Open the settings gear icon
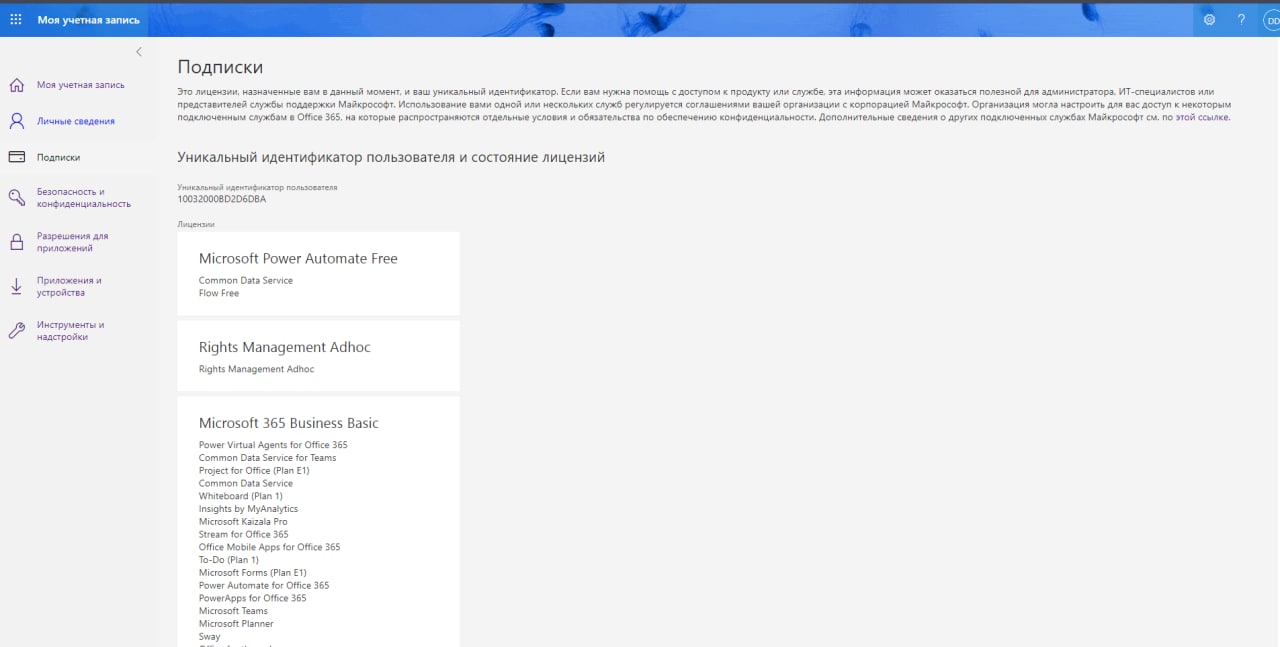The width and height of the screenshot is (1280, 647). pyautogui.click(x=1209, y=19)
